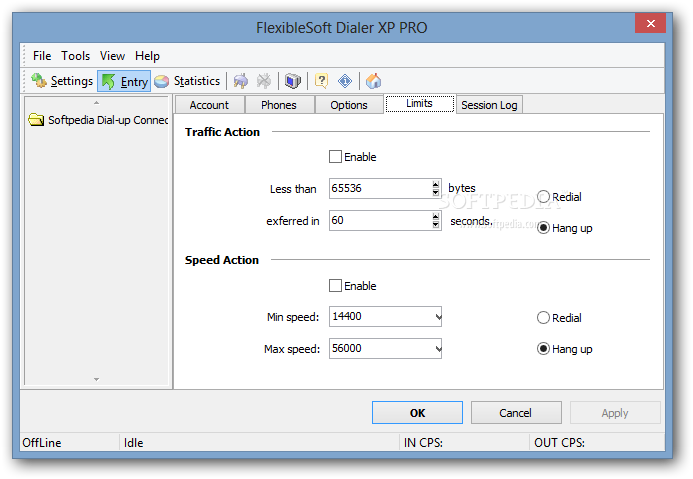
Task: Click the Cancel button
Action: coord(516,413)
